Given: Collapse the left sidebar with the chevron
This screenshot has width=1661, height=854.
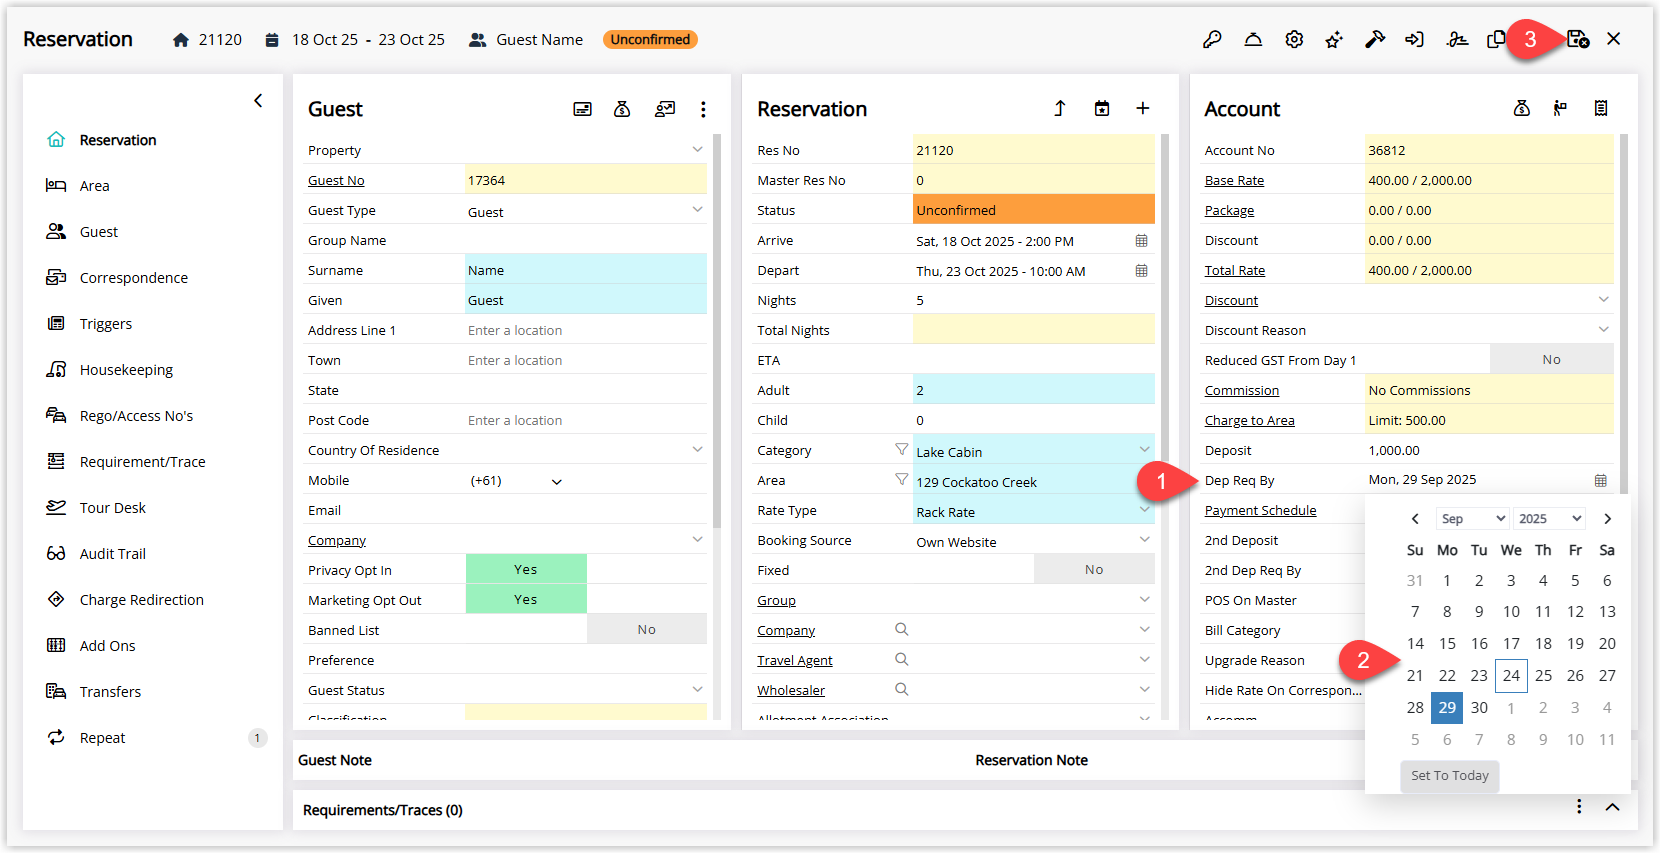Looking at the screenshot, I should tap(258, 100).
